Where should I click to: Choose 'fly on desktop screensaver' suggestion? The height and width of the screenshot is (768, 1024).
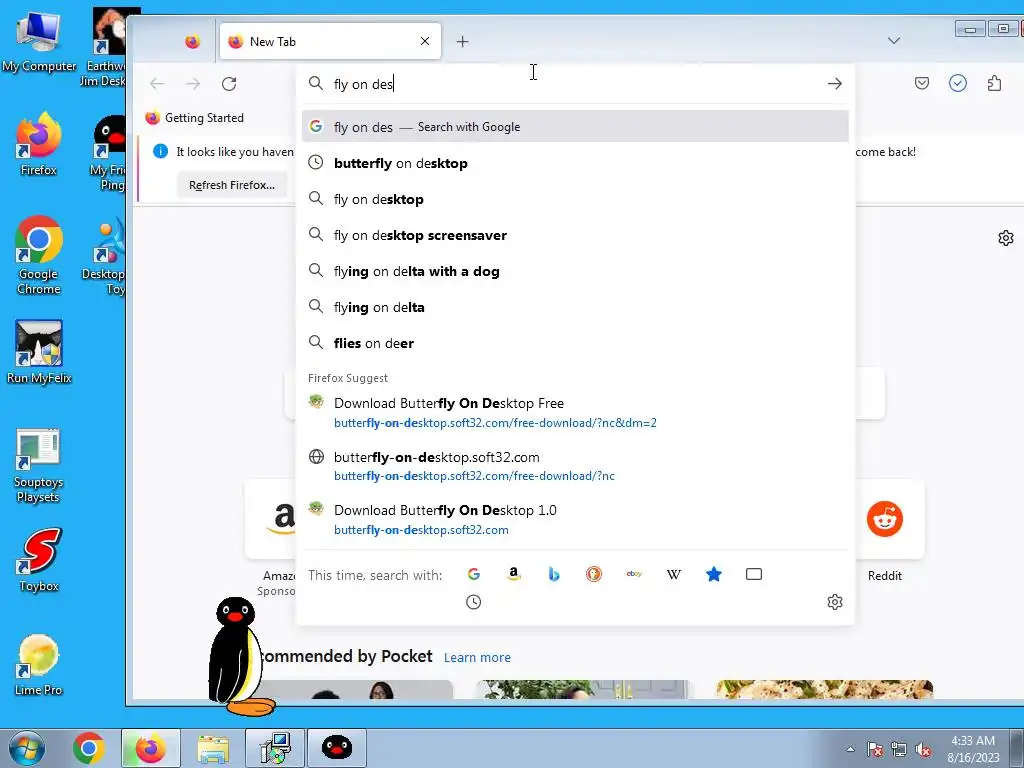click(575, 234)
